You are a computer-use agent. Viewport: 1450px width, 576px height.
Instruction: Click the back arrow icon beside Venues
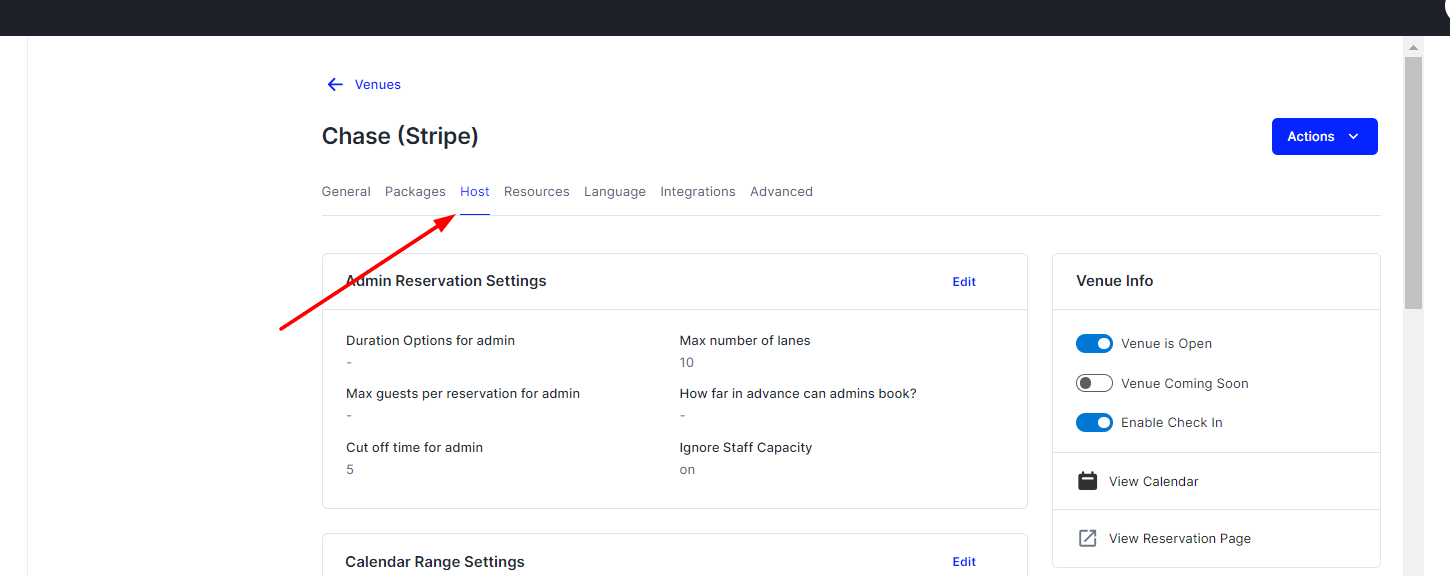point(335,85)
